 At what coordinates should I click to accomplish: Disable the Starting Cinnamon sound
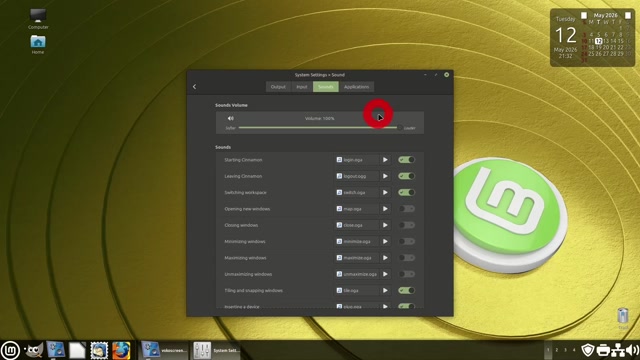pyautogui.click(x=407, y=160)
